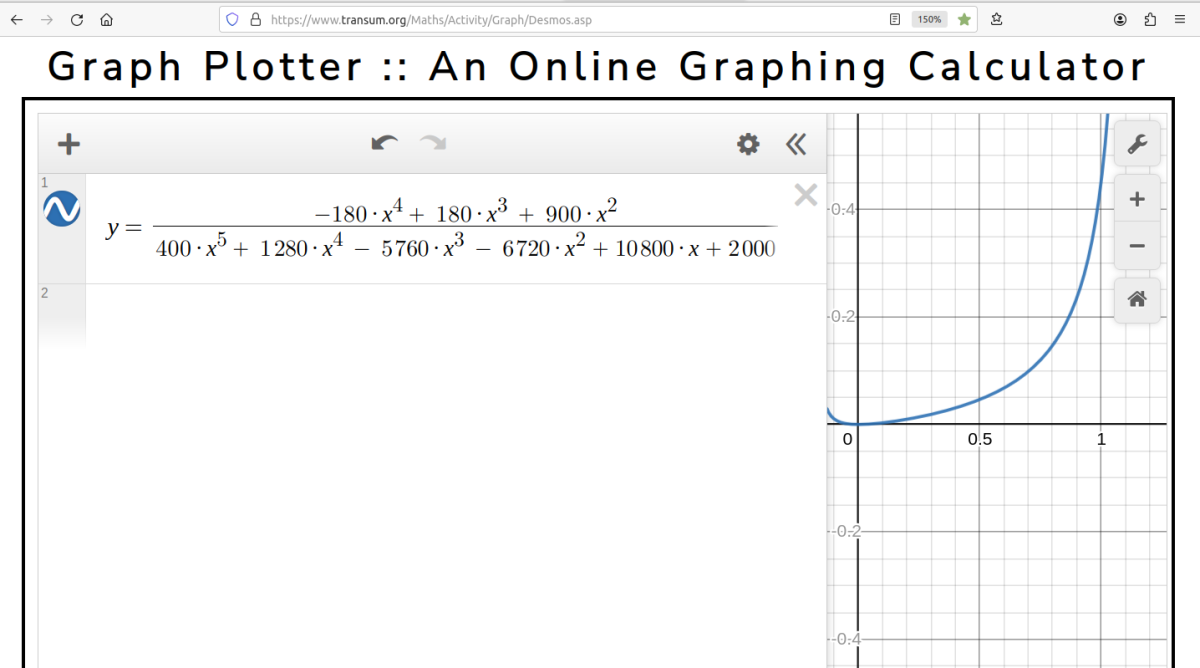Click the padlock connection info icon
The width and height of the screenshot is (1200, 668).
pyautogui.click(x=255, y=19)
